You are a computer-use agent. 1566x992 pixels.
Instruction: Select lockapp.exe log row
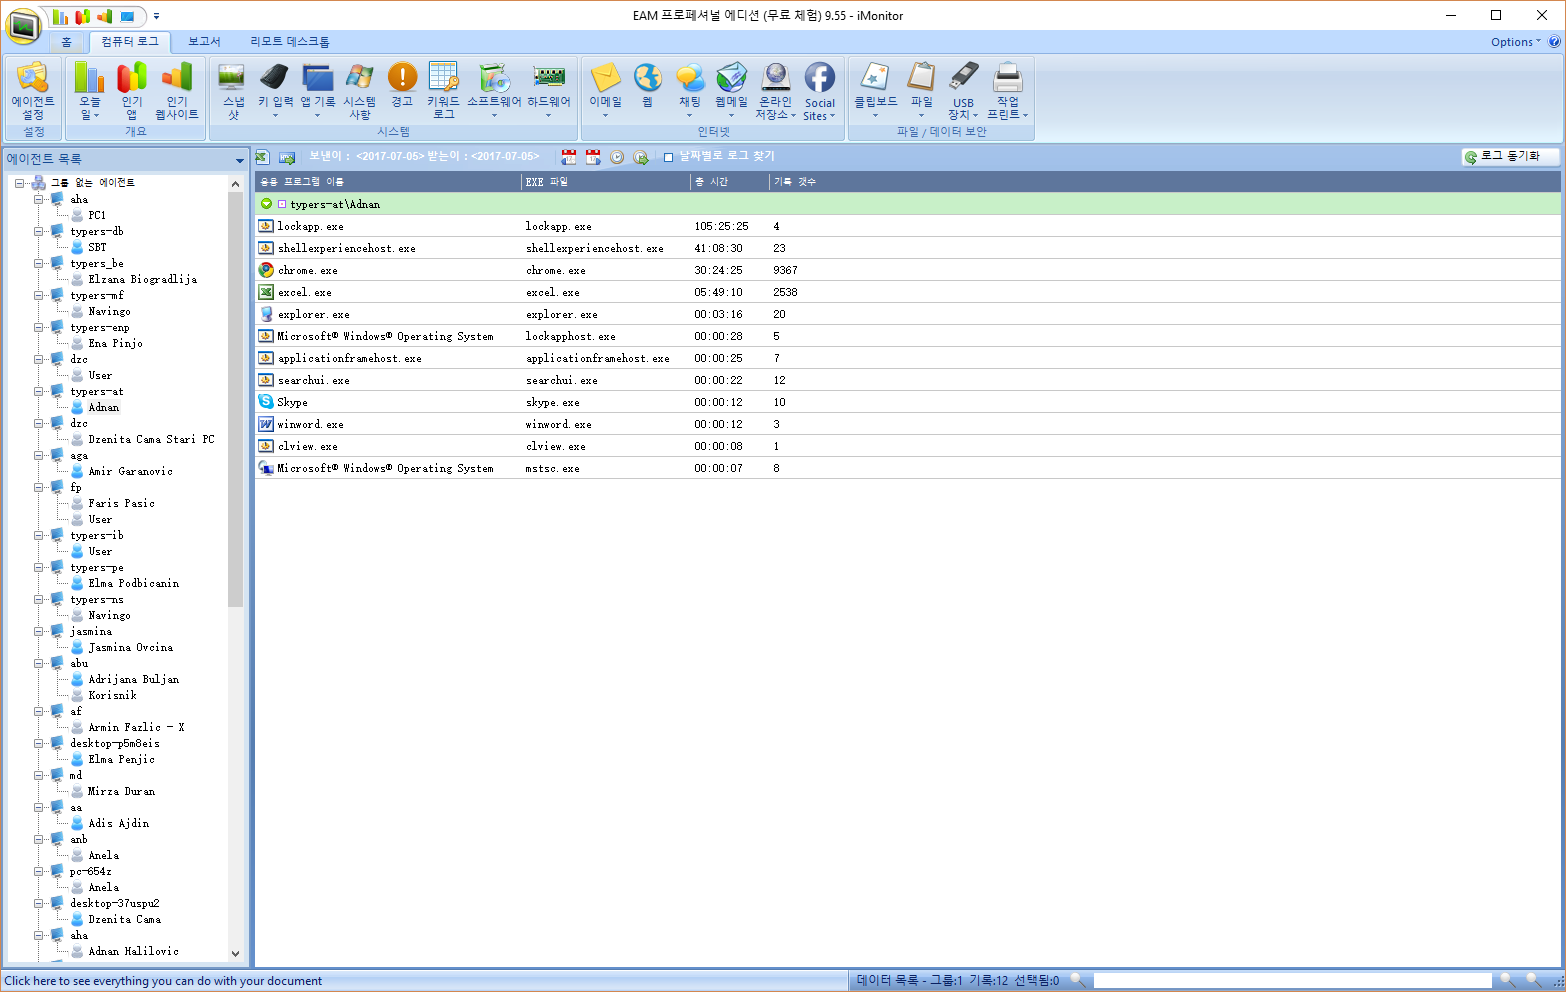click(908, 226)
